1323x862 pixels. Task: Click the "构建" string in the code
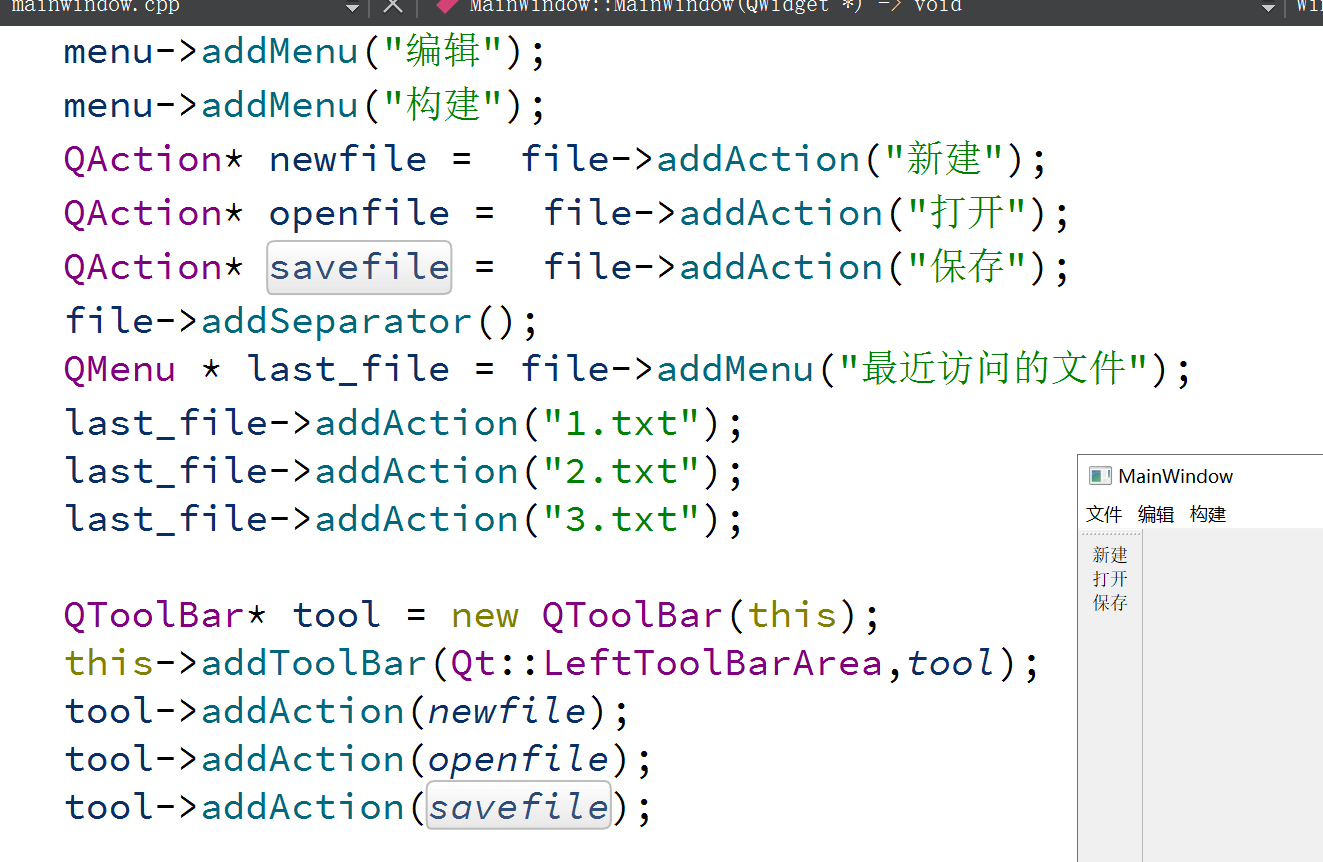pos(442,105)
